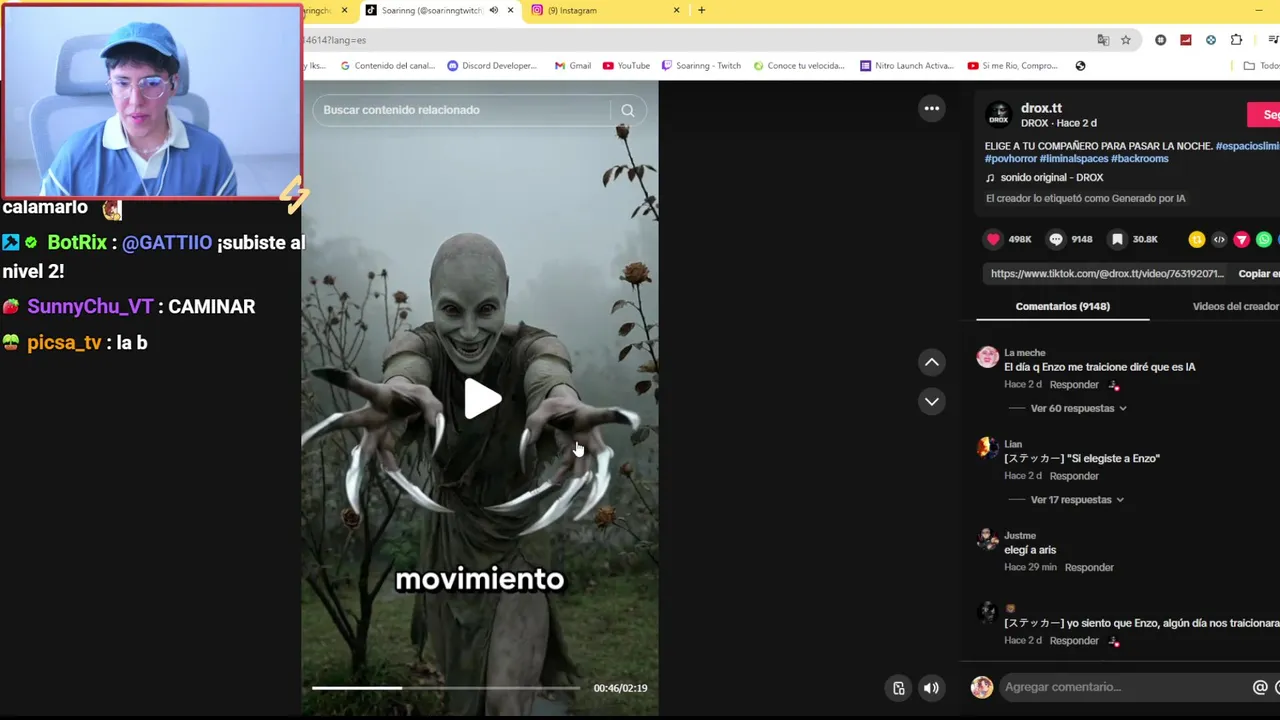Click the translate page icon in address bar
Image resolution: width=1280 pixels, height=720 pixels.
click(1103, 40)
